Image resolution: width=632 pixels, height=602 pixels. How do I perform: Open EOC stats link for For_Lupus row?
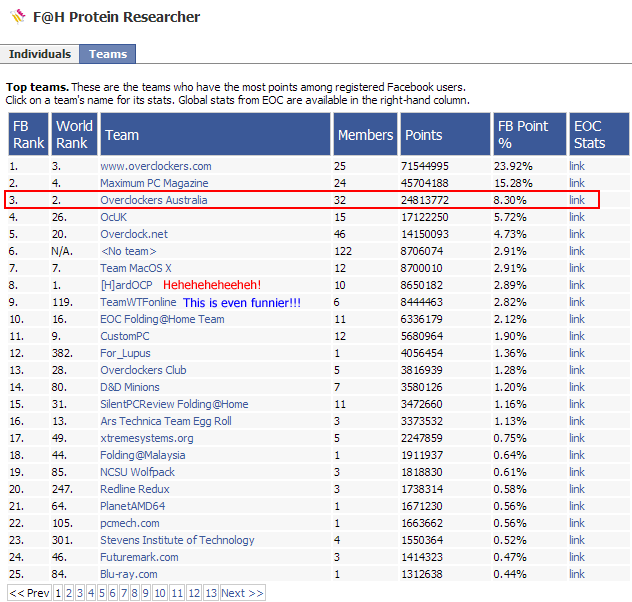coord(577,353)
